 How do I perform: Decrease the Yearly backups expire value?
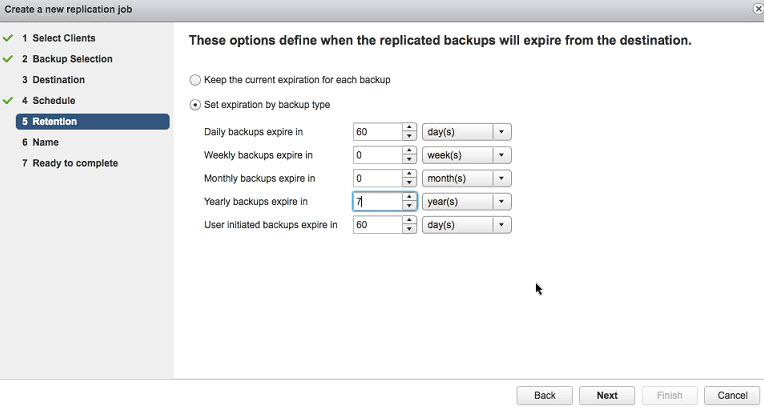pyautogui.click(x=409, y=206)
